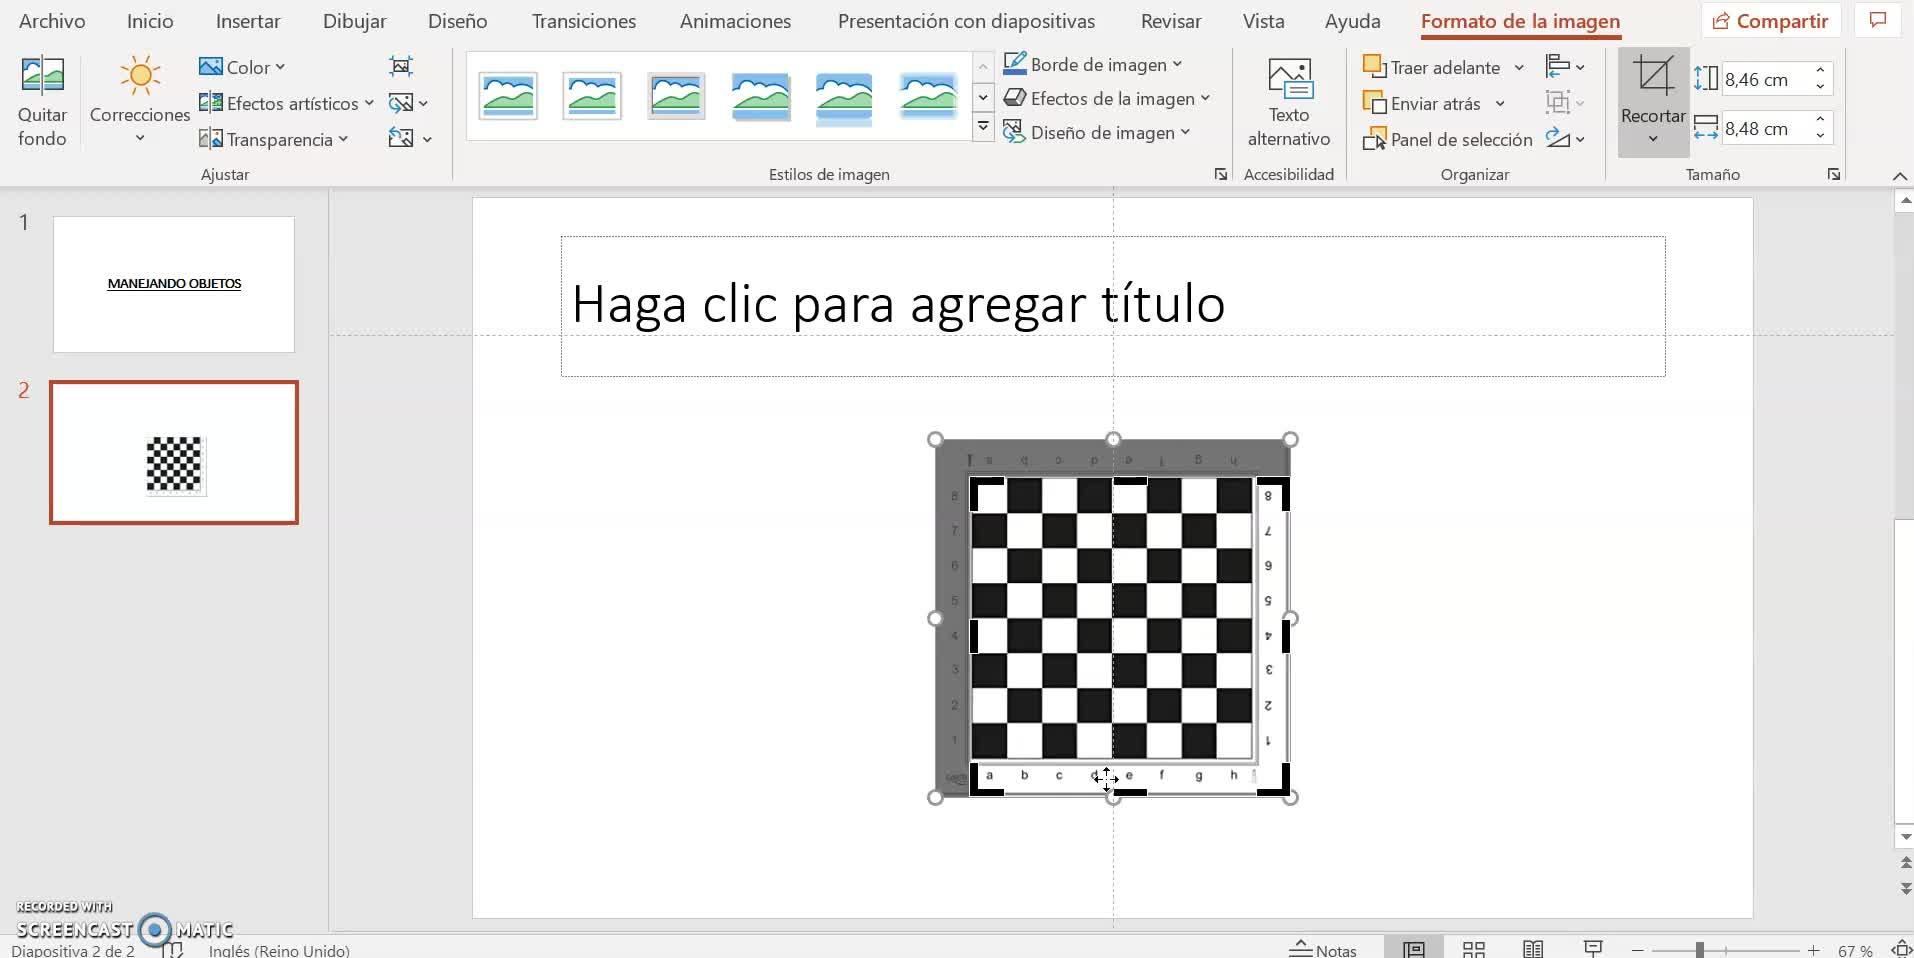Screen dimensions: 1914x958
Task: Switch to the Animaciones tab
Action: pos(735,21)
